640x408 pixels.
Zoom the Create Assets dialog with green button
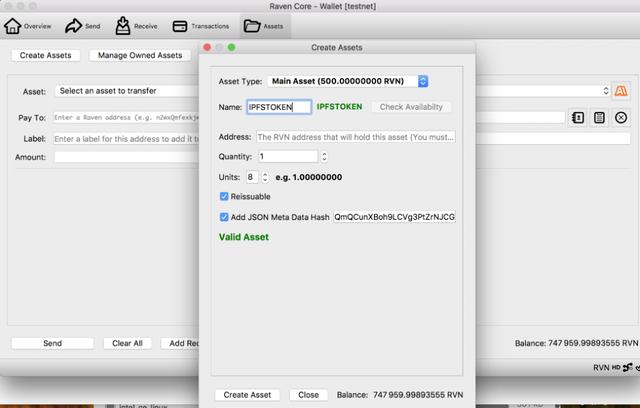(x=231, y=48)
